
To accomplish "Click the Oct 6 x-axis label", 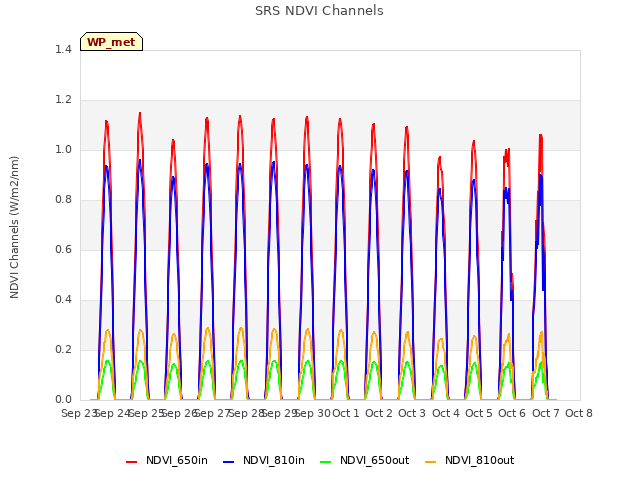I will click(512, 413).
